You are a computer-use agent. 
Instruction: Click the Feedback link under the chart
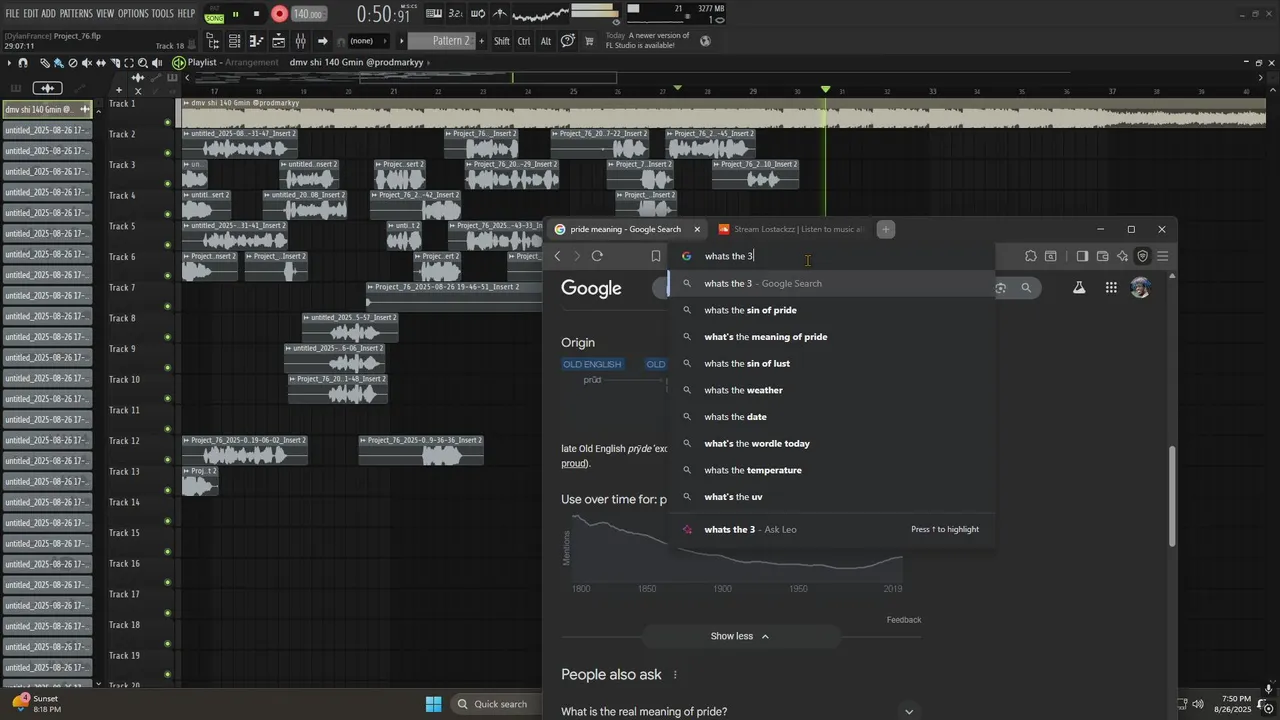point(903,620)
